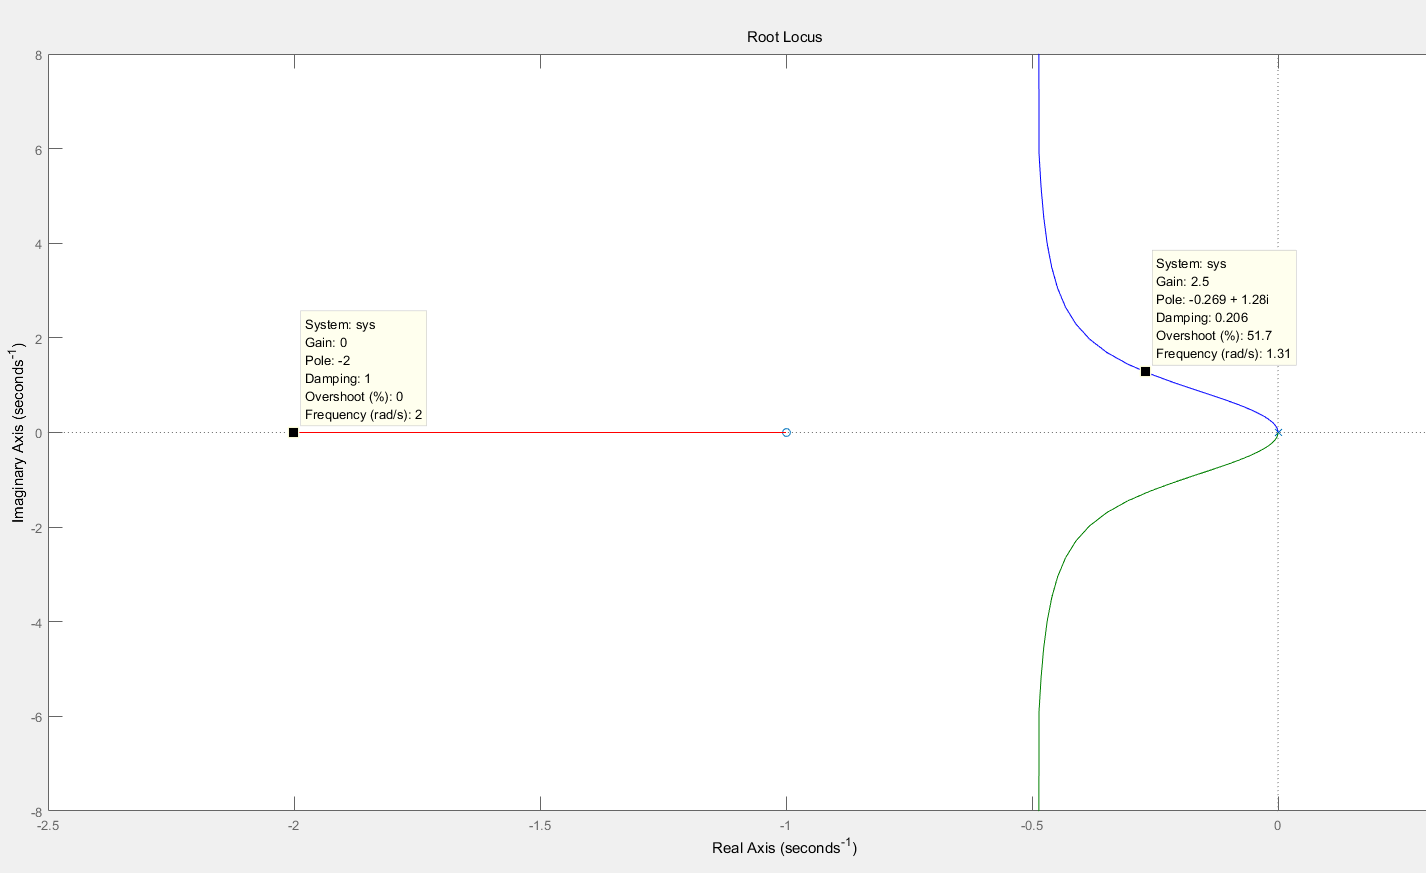Click 'Pole: -2' in the left data tip
Viewport: 1426px width, 873px height.
point(327,361)
